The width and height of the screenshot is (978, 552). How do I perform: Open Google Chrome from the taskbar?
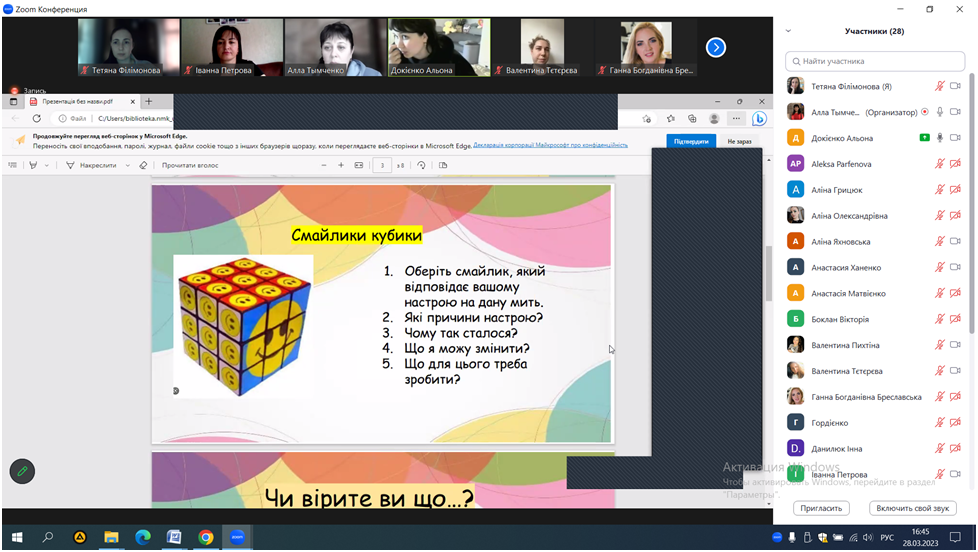point(205,537)
